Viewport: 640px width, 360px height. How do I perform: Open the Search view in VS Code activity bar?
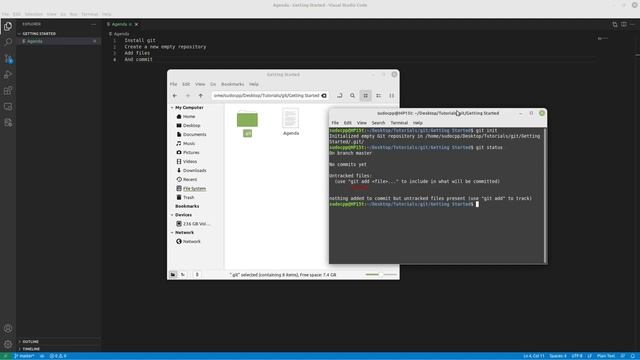pos(8,42)
